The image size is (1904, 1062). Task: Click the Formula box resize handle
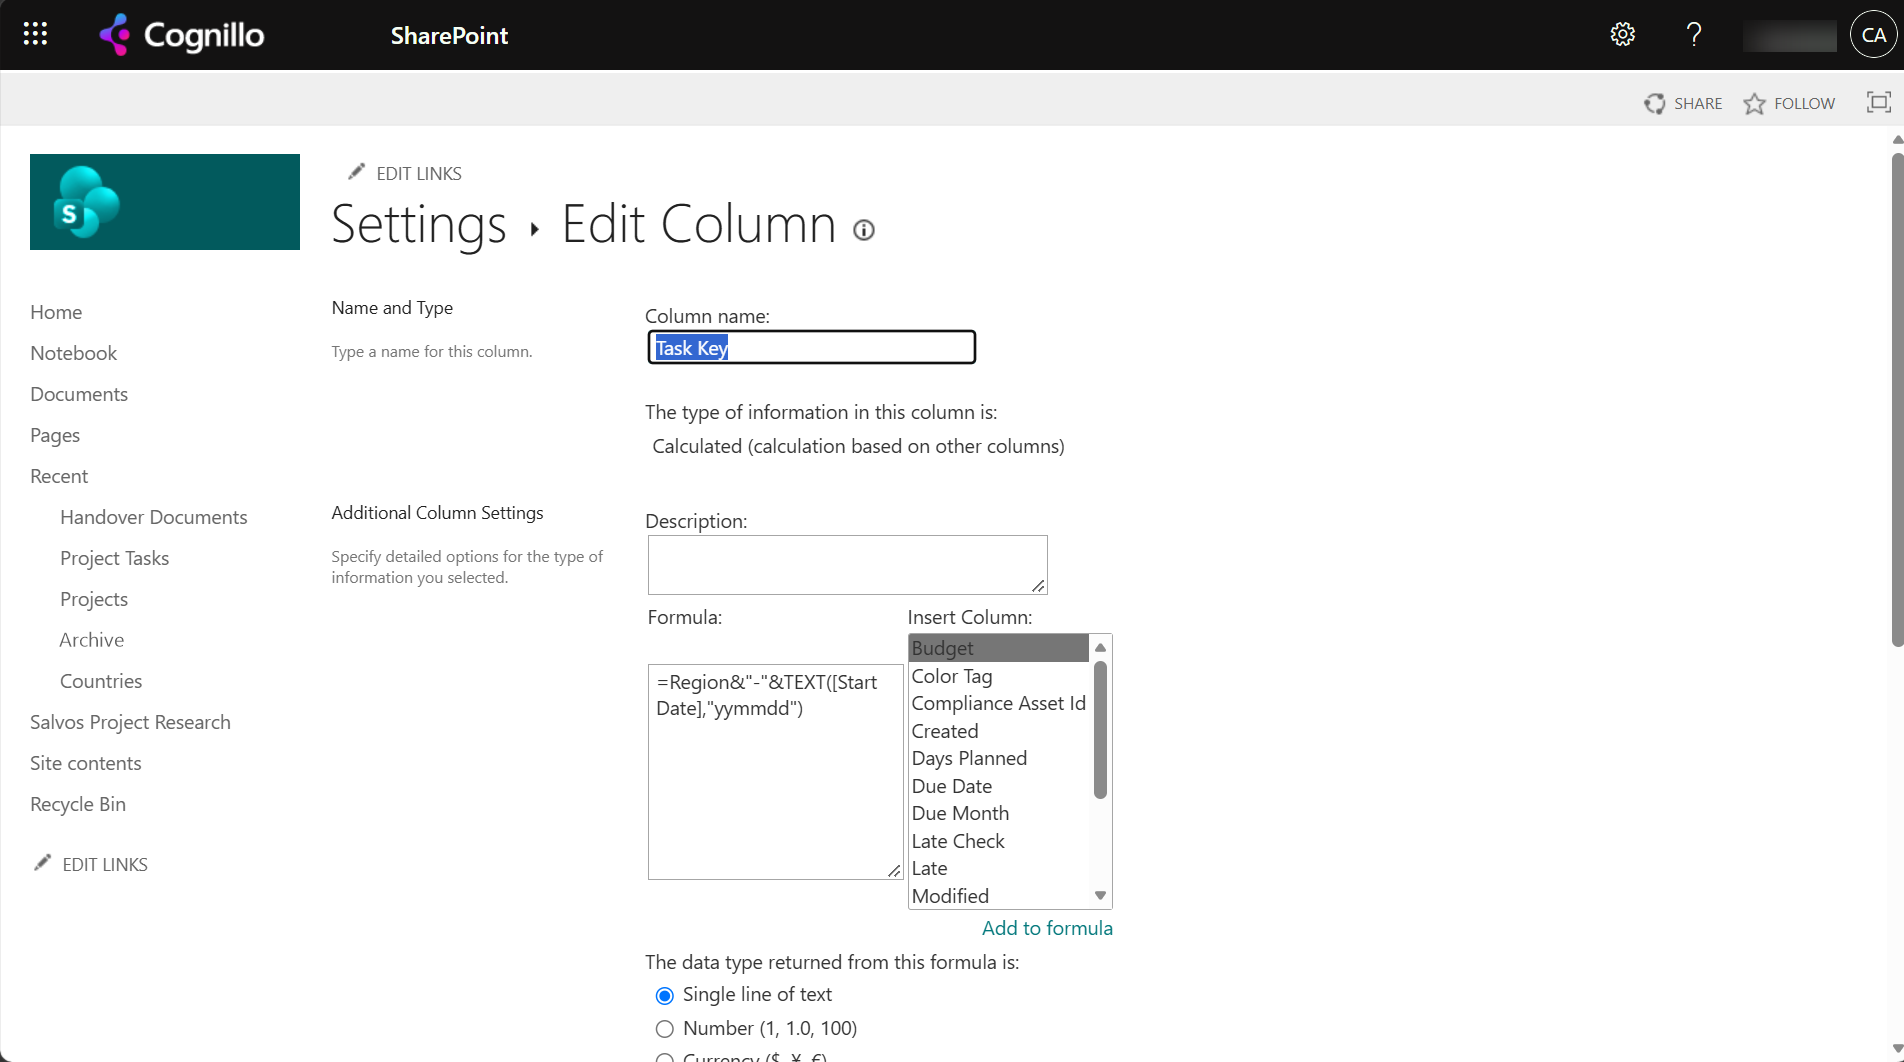tap(894, 871)
